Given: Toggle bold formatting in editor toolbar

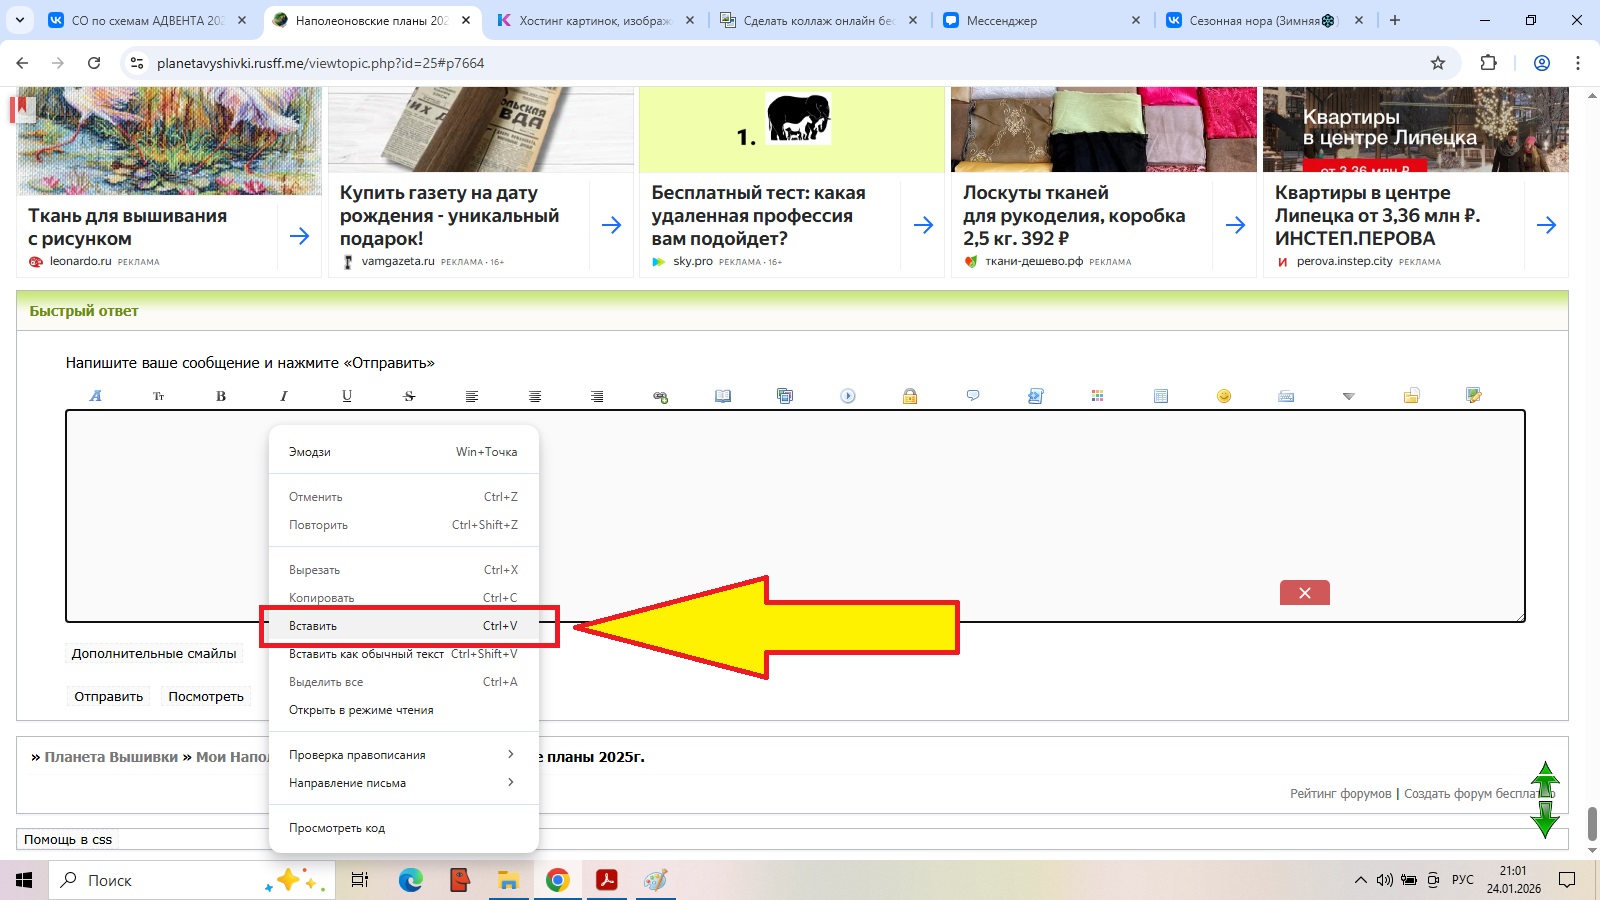Looking at the screenshot, I should (x=221, y=396).
